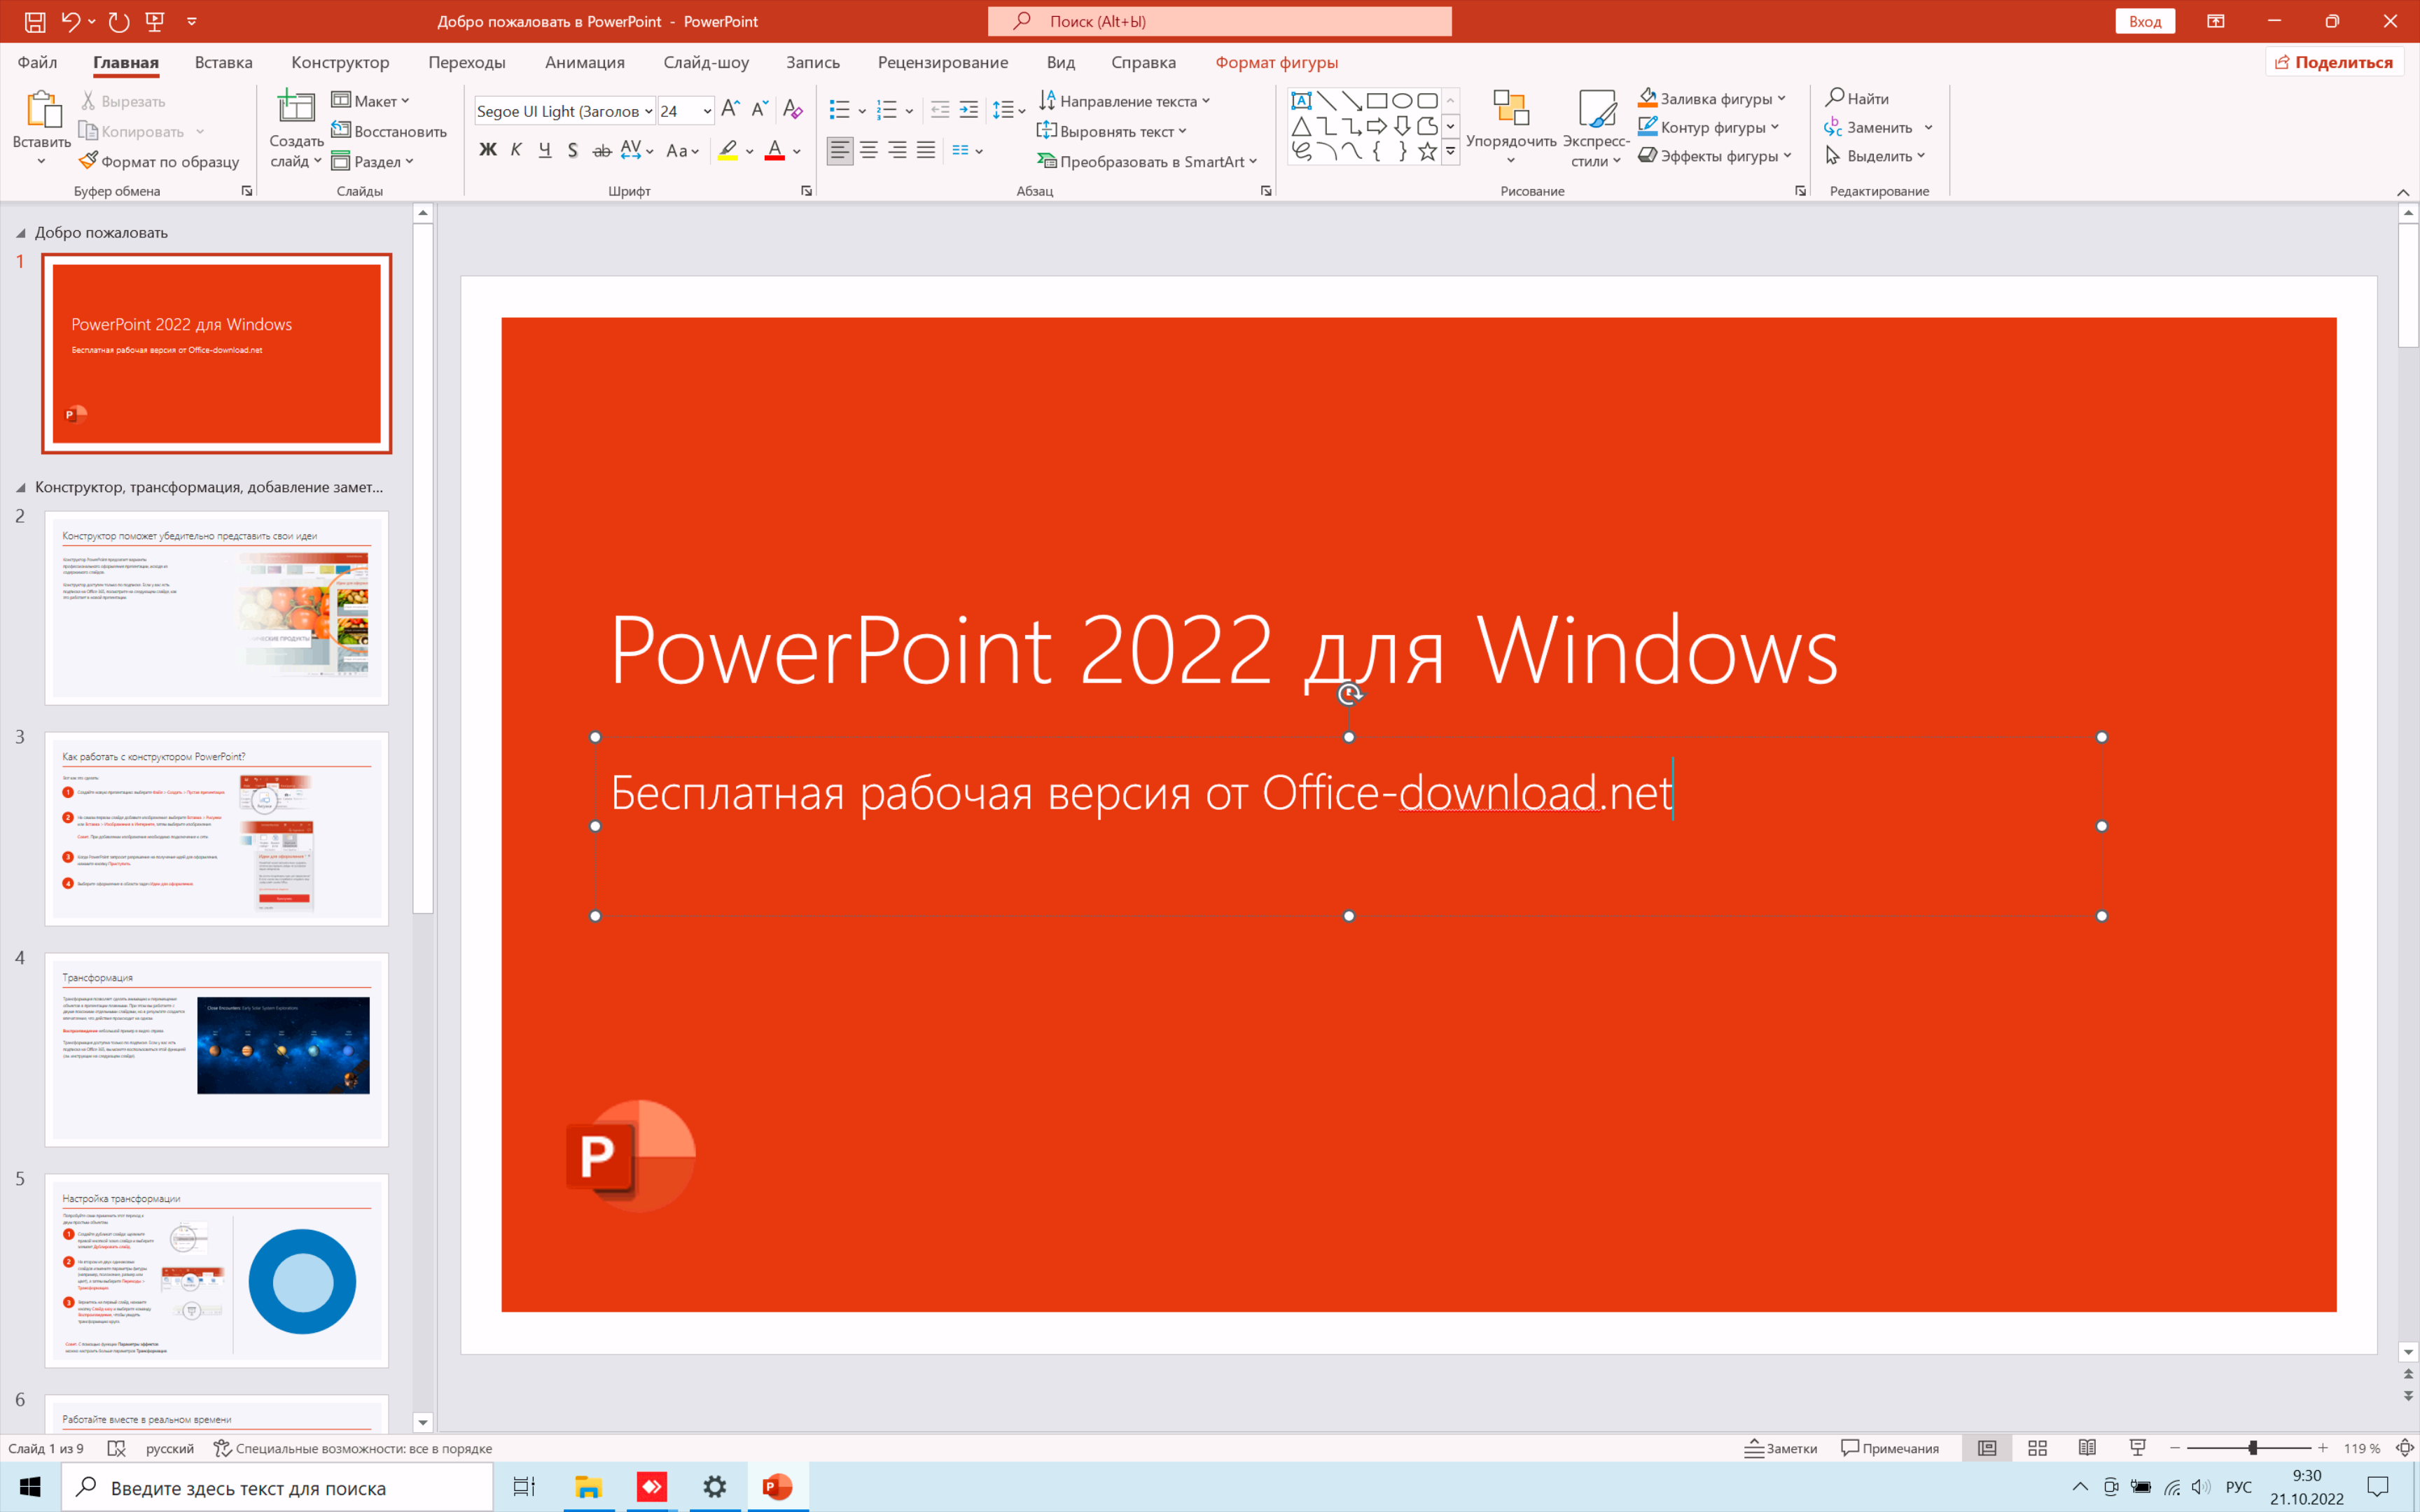Switch to the Вставка tab
Image resolution: width=2420 pixels, height=1512 pixels.
(x=223, y=62)
